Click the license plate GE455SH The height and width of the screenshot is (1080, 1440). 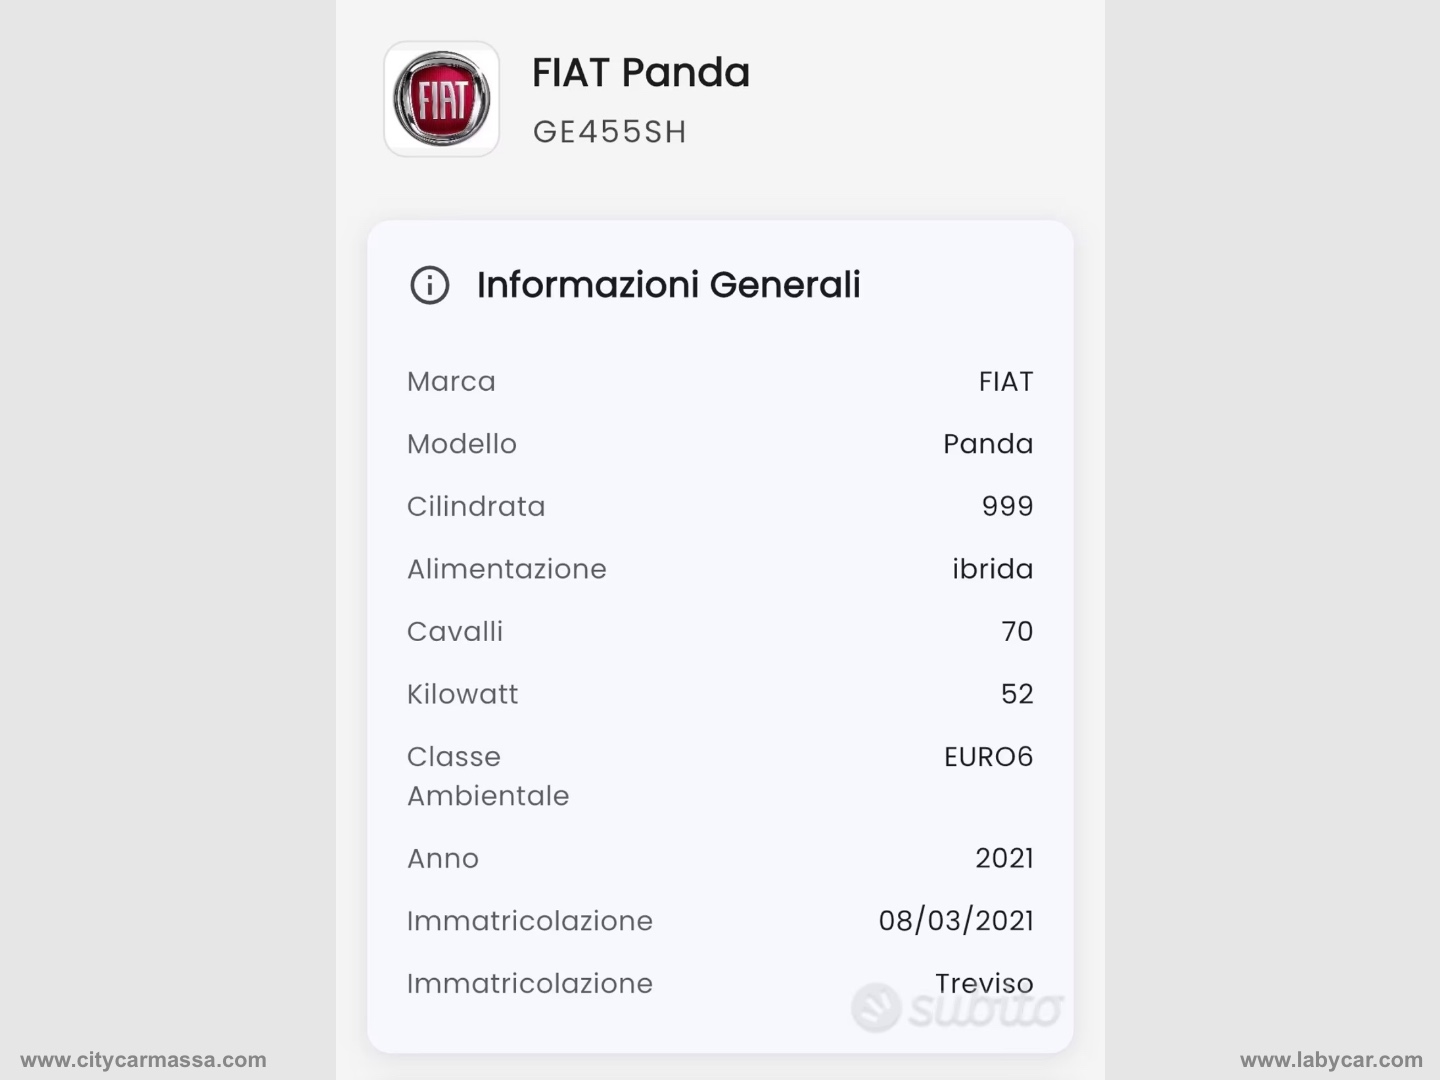pos(609,132)
